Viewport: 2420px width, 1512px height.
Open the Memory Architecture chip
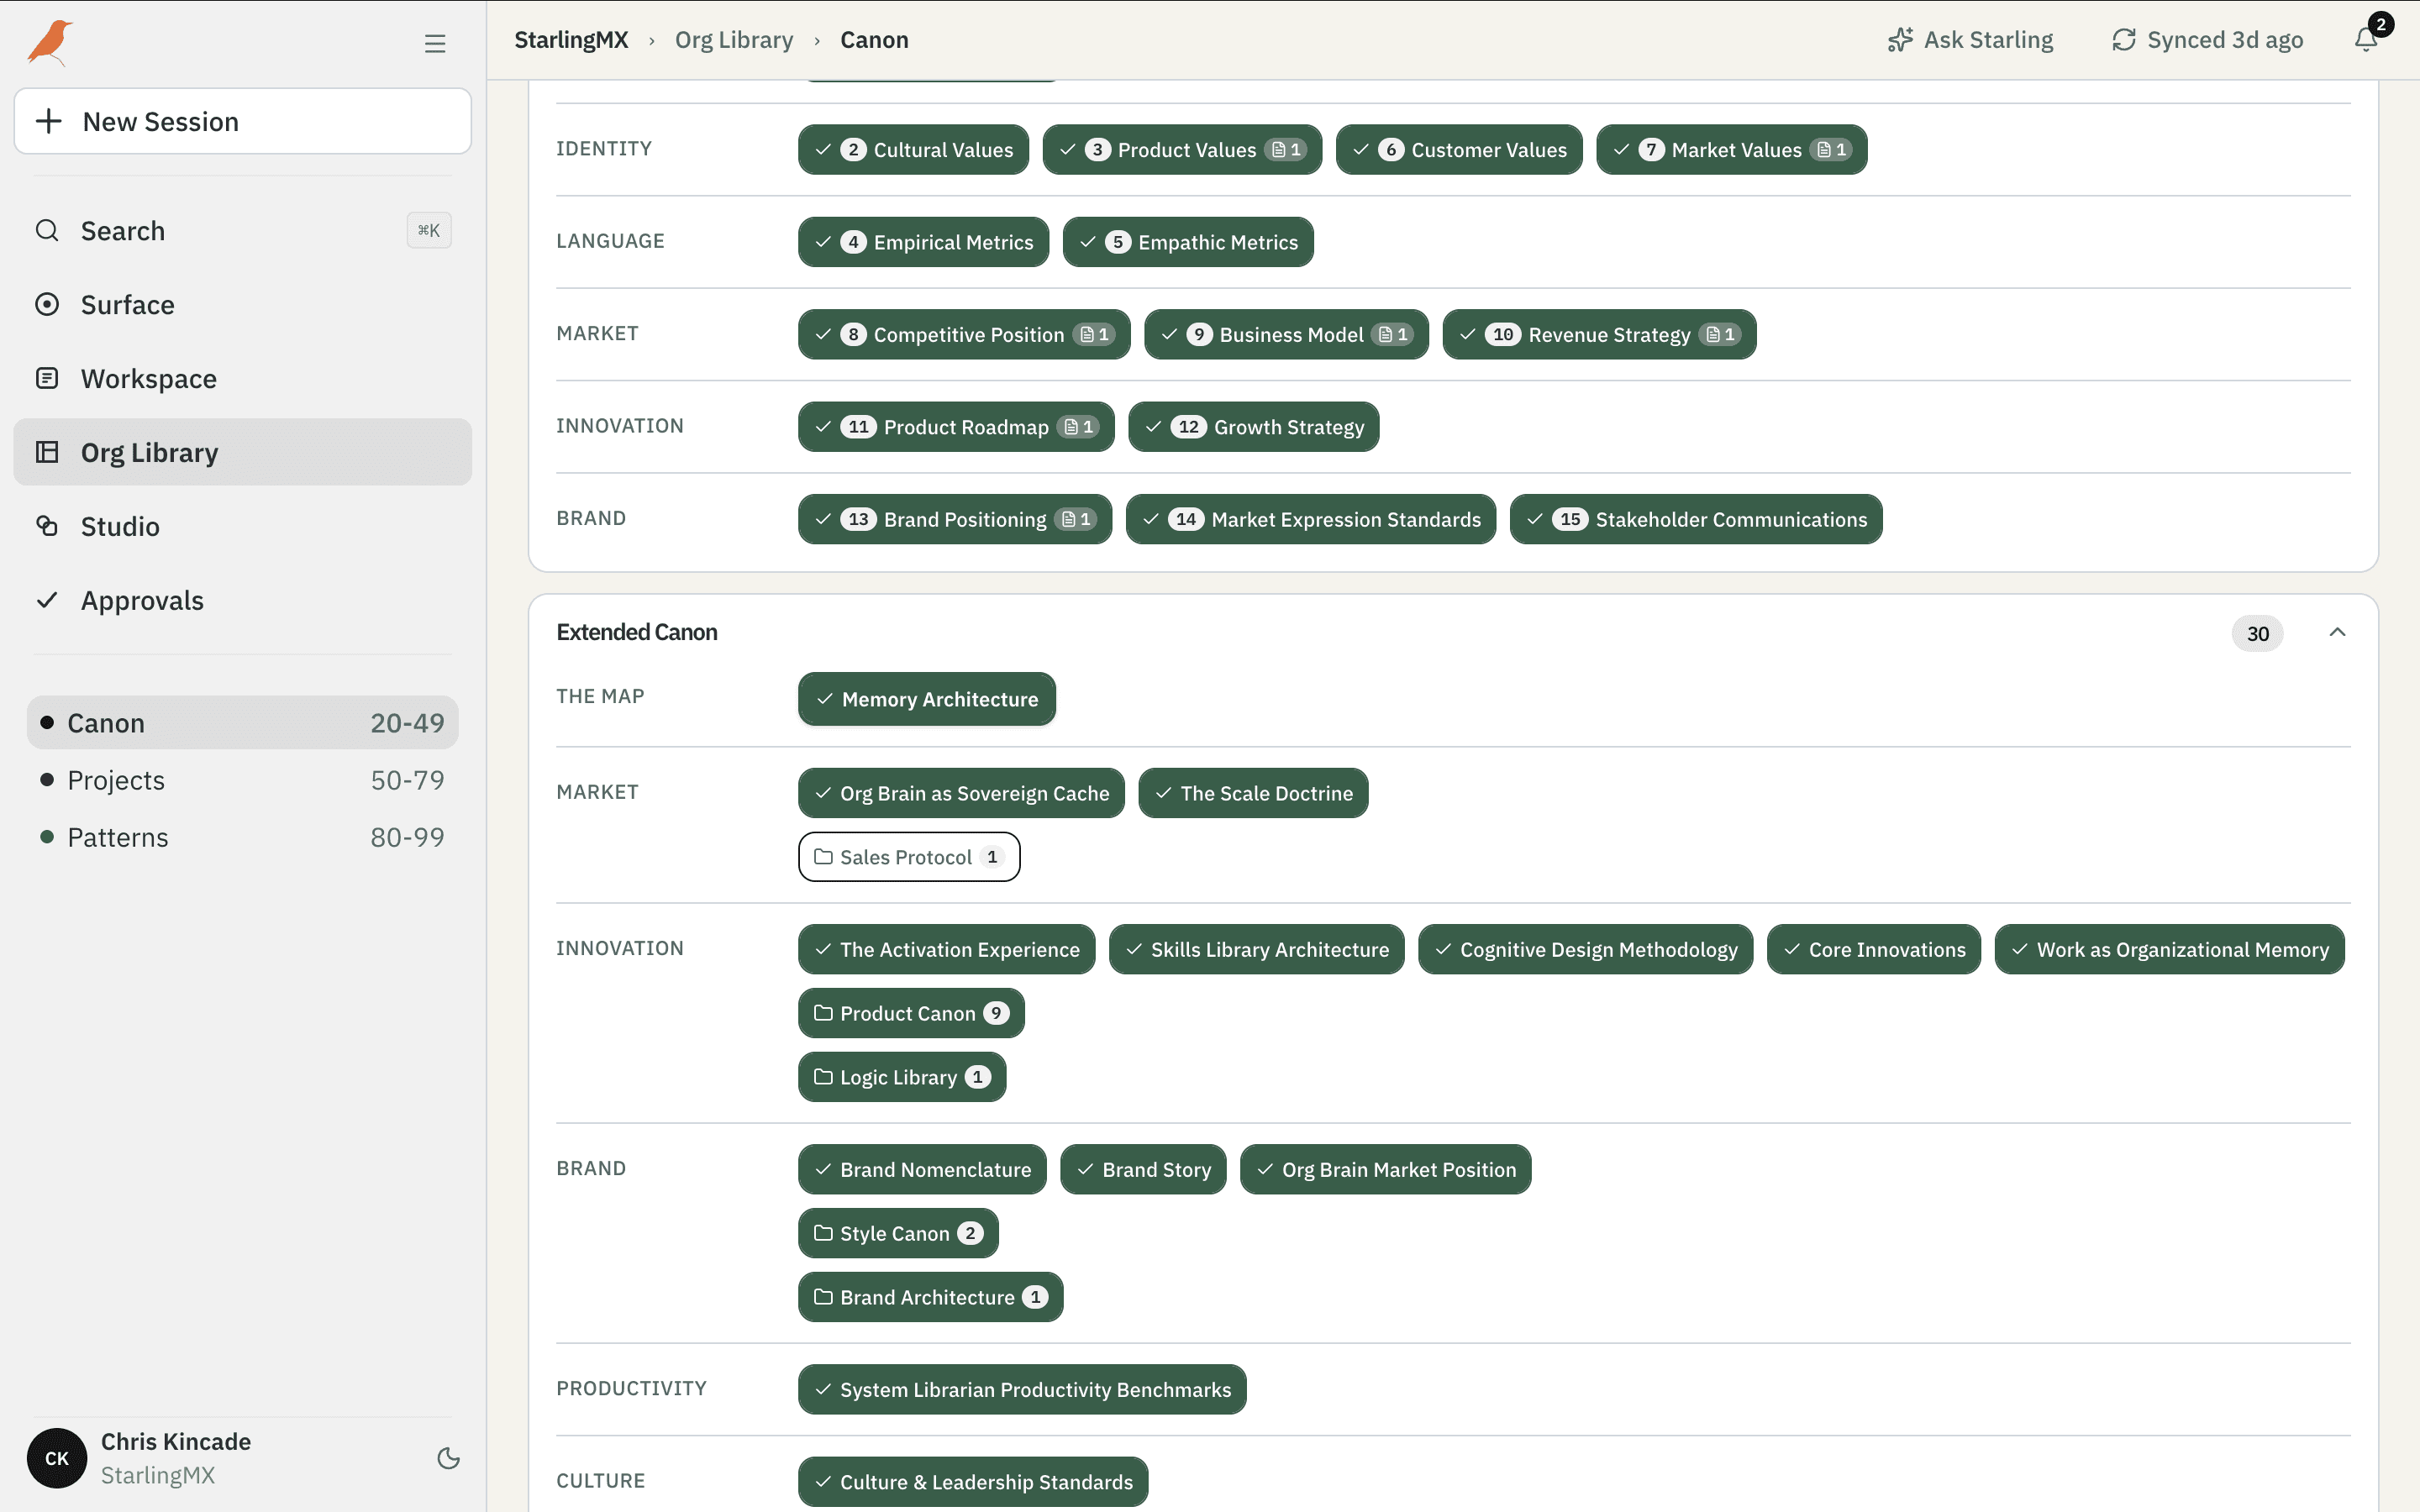coord(927,700)
